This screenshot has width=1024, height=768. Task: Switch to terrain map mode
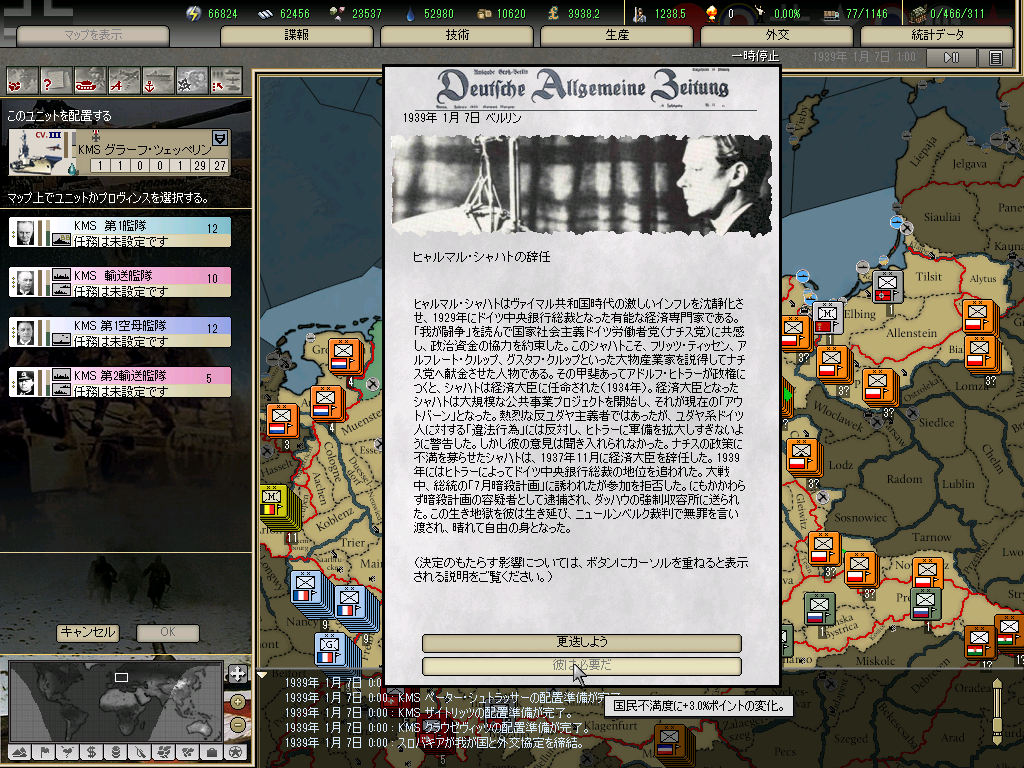click(20, 752)
